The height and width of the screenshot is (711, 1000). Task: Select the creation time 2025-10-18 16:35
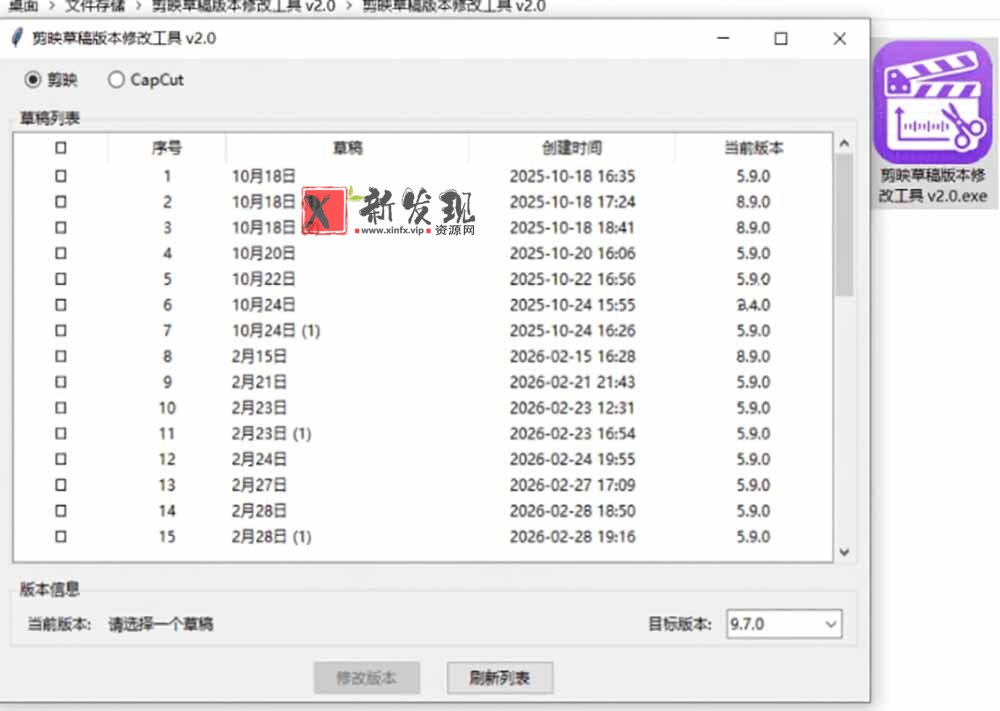[572, 176]
